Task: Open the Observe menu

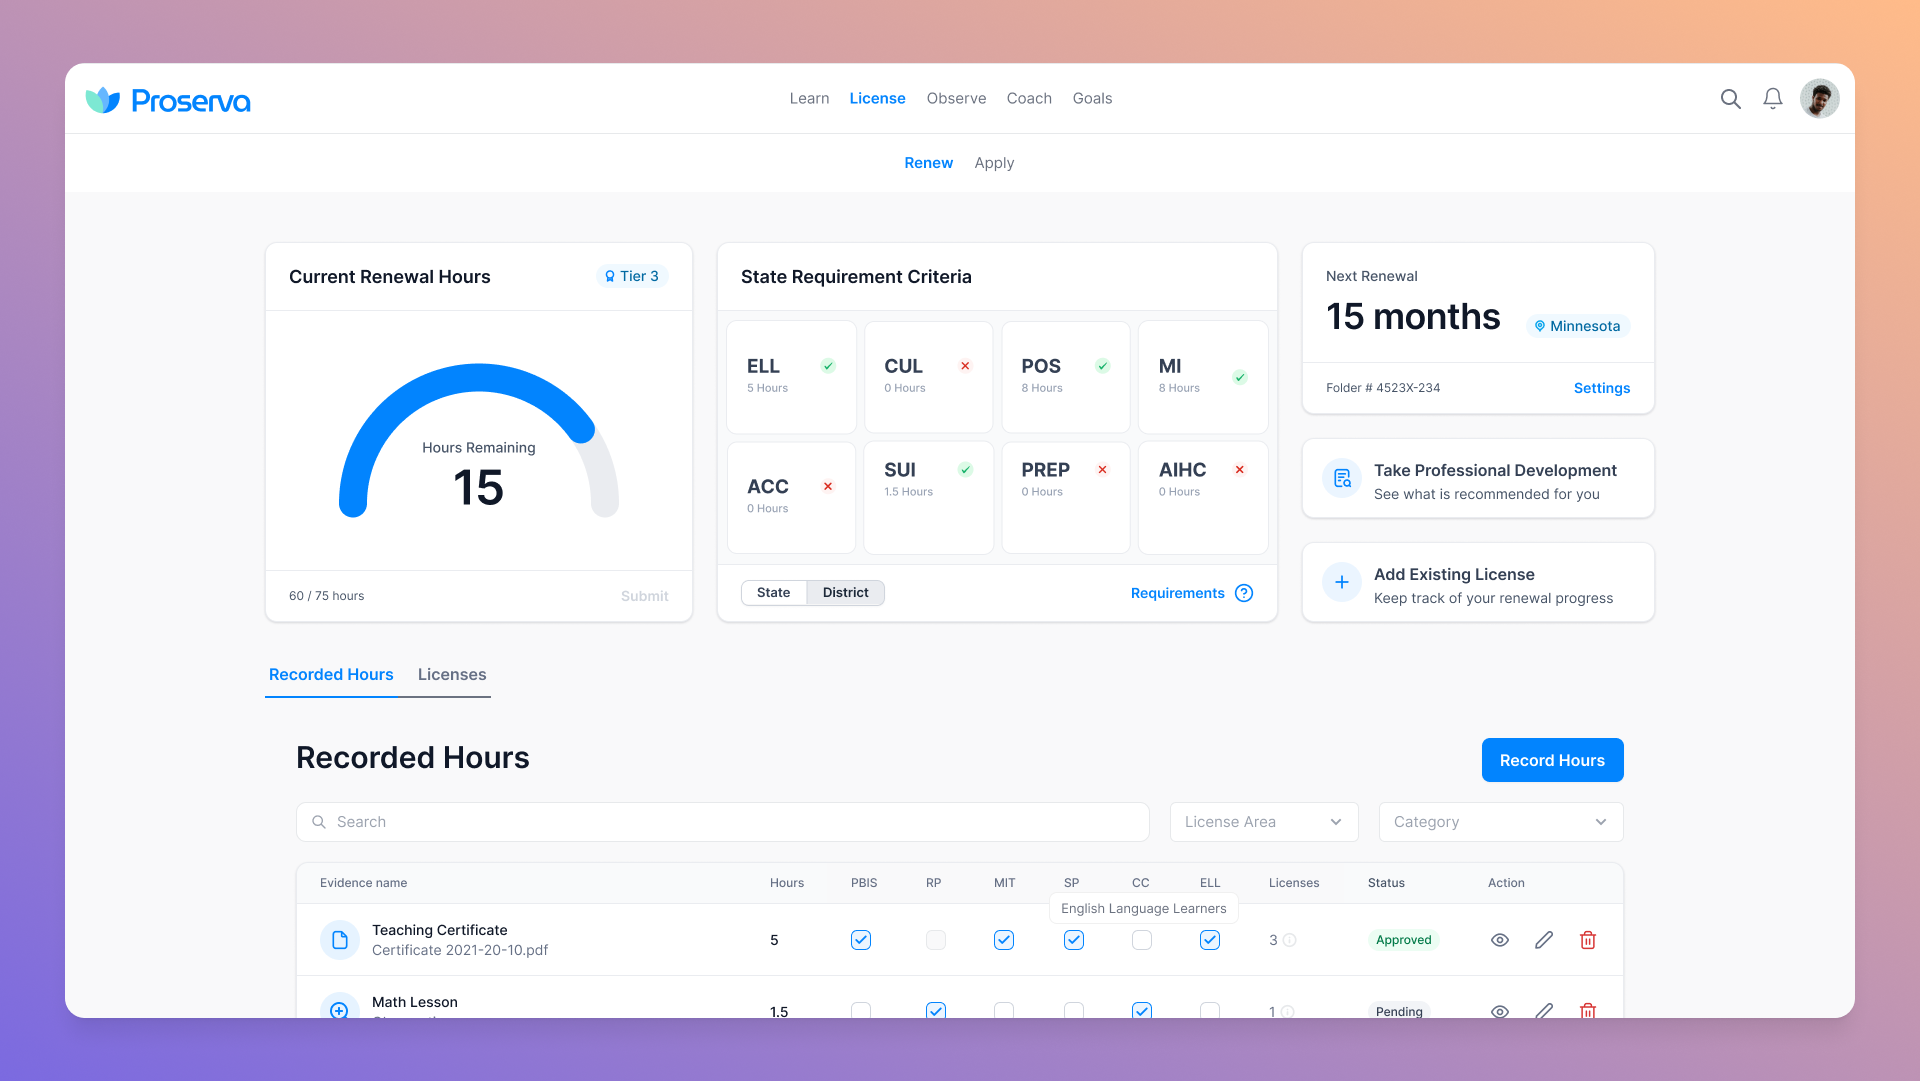Action: [x=956, y=98]
